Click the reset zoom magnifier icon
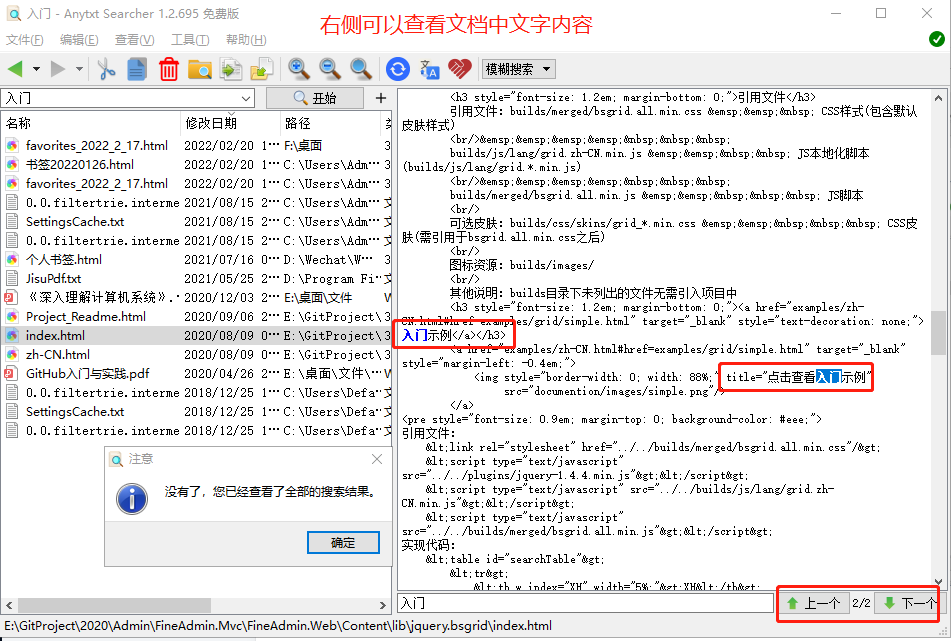The height and width of the screenshot is (641, 951). pos(361,69)
